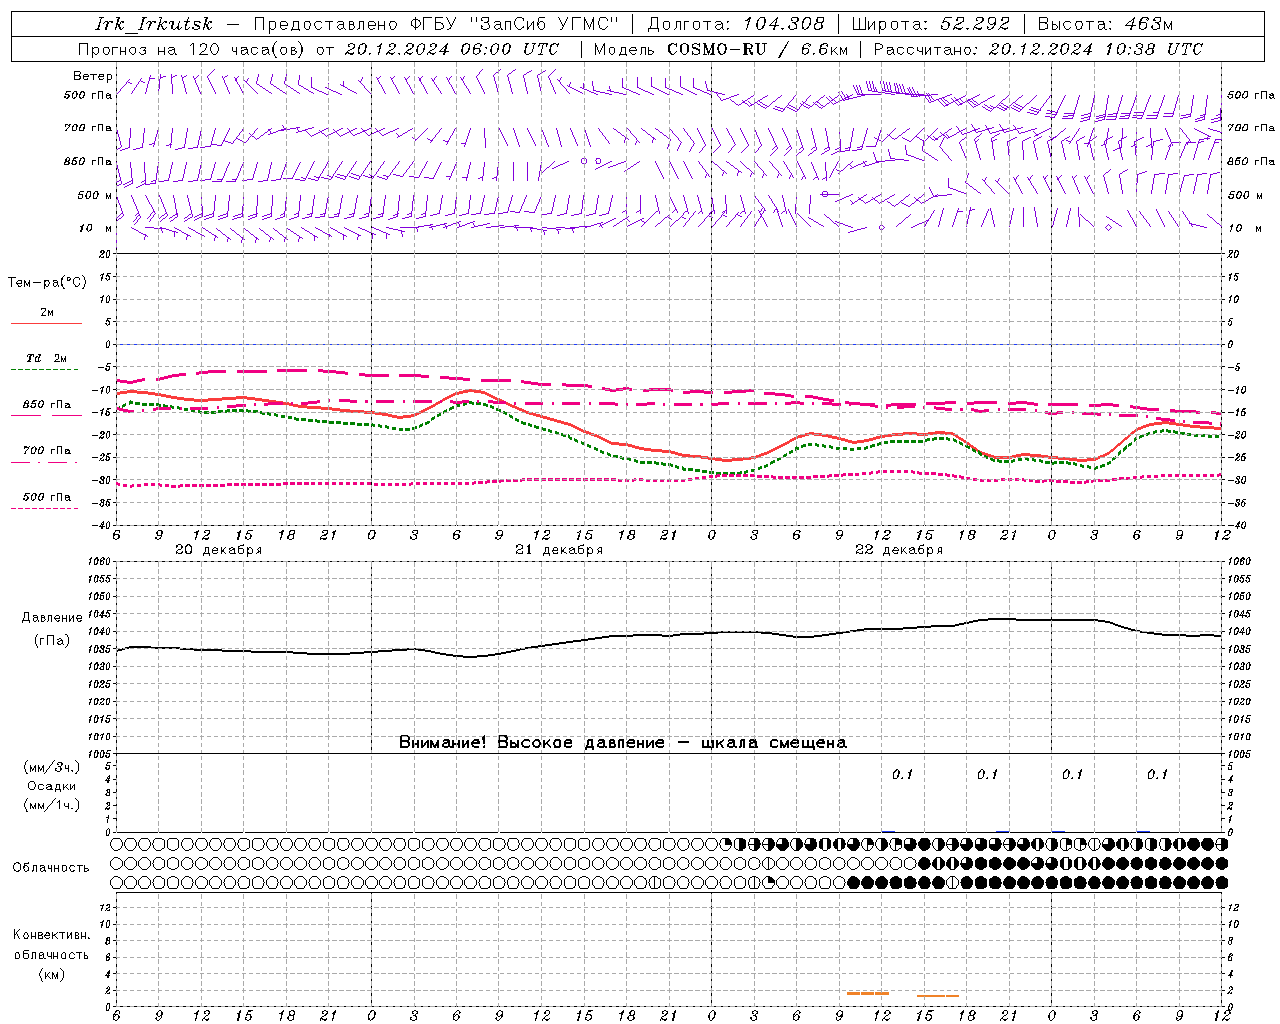The image size is (1280, 1024).
Task: Click the 21 декабря date label
Action: [x=559, y=550]
